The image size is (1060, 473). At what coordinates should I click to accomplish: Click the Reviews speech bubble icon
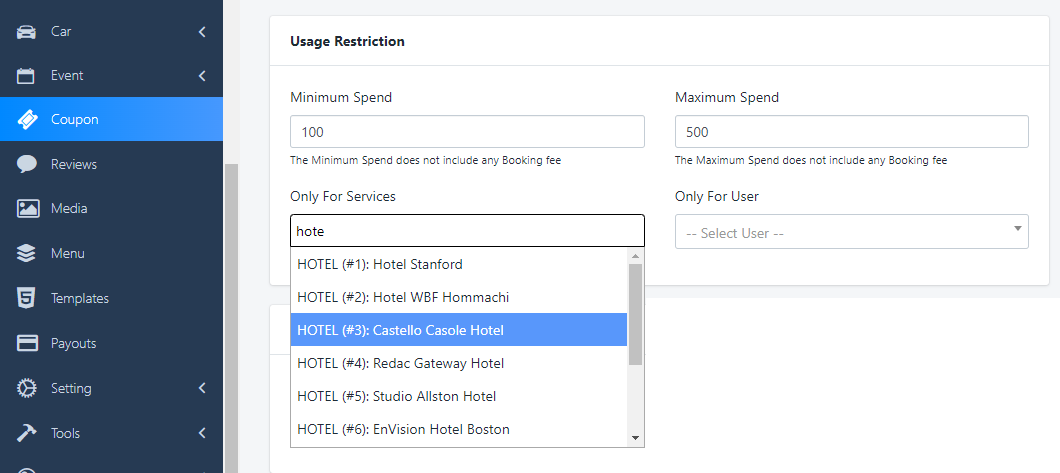pos(27,164)
